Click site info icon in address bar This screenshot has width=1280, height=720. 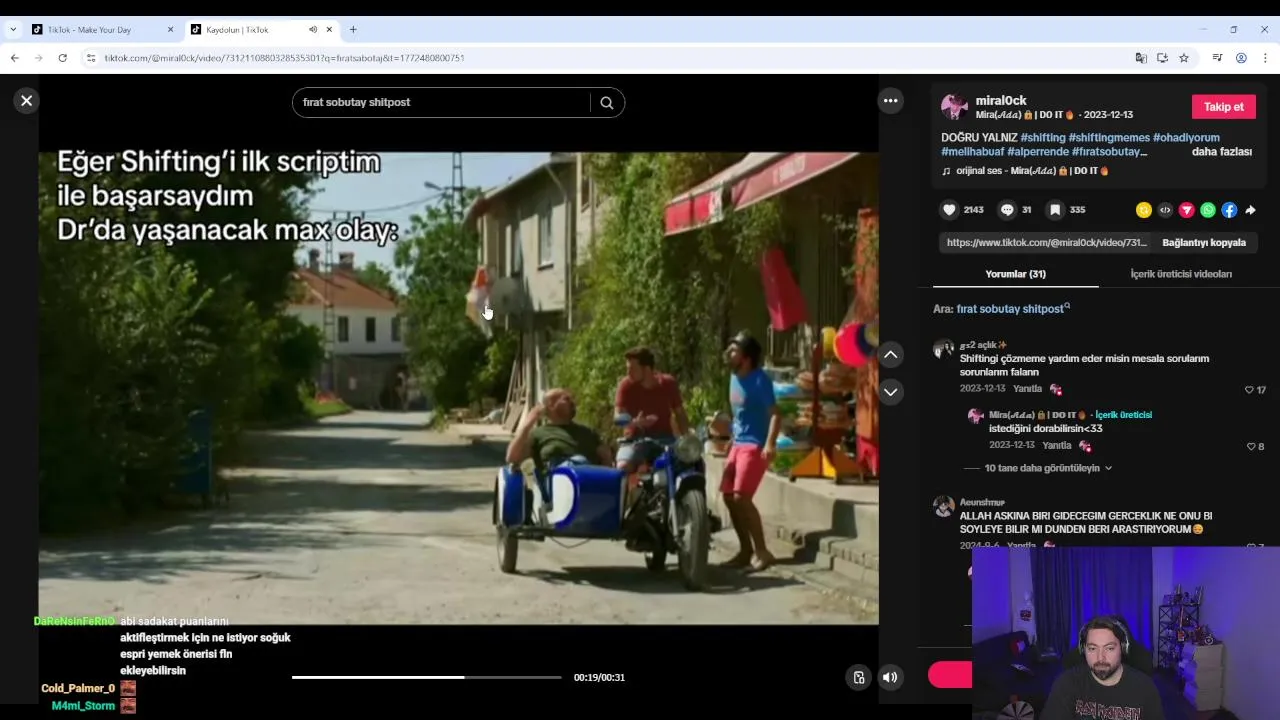tap(91, 58)
